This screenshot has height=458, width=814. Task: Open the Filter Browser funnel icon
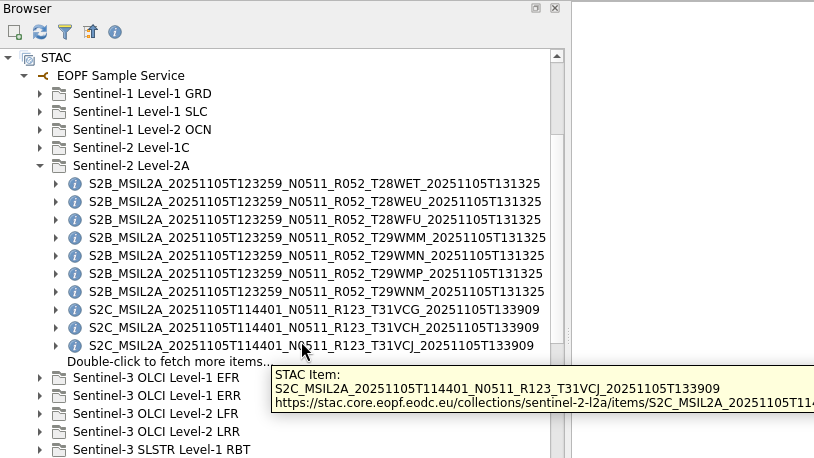(65, 32)
